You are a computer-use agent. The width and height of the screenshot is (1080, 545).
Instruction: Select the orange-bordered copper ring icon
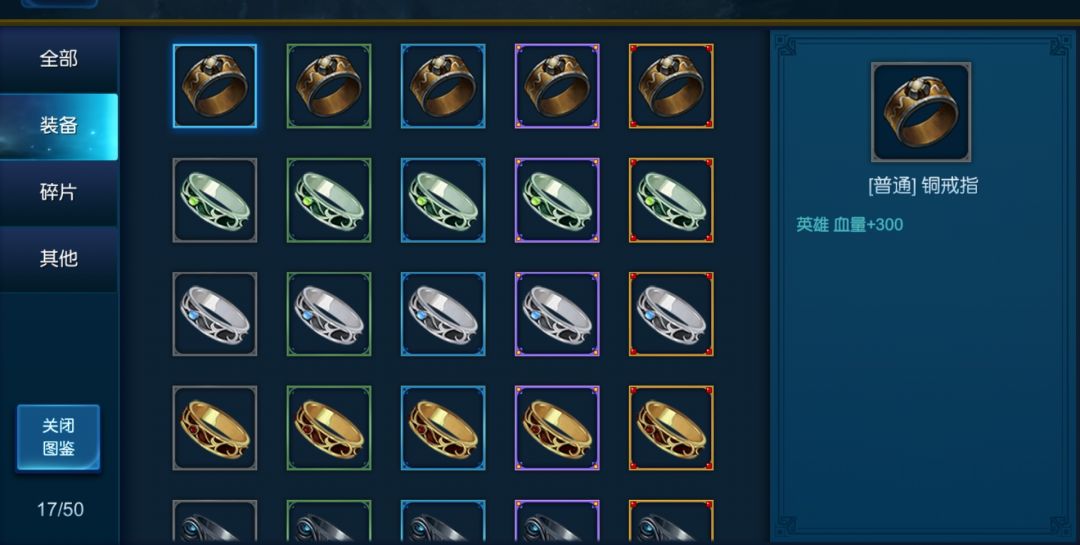point(671,86)
